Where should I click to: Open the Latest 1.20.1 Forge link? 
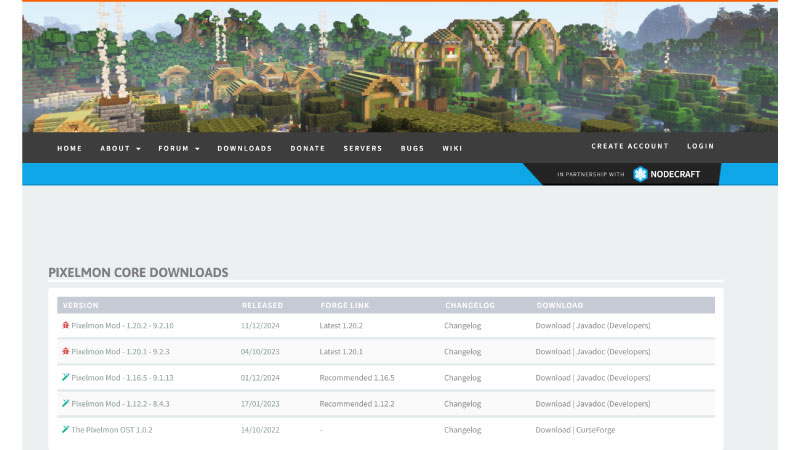point(341,352)
